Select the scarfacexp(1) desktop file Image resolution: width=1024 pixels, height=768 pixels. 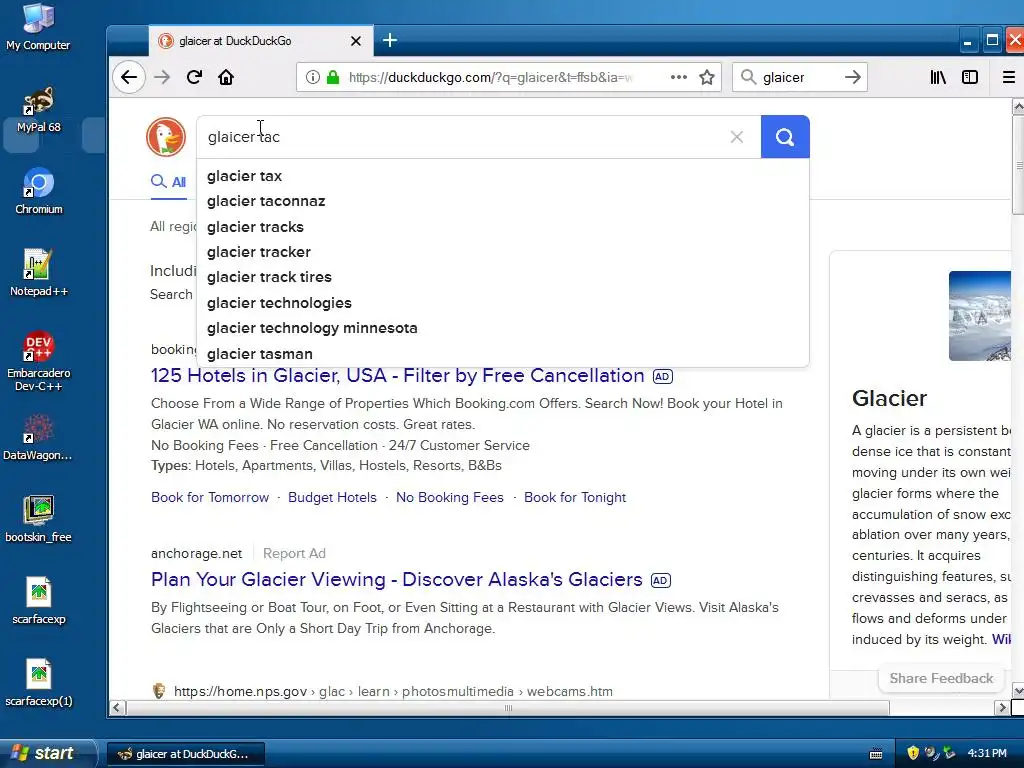[39, 683]
